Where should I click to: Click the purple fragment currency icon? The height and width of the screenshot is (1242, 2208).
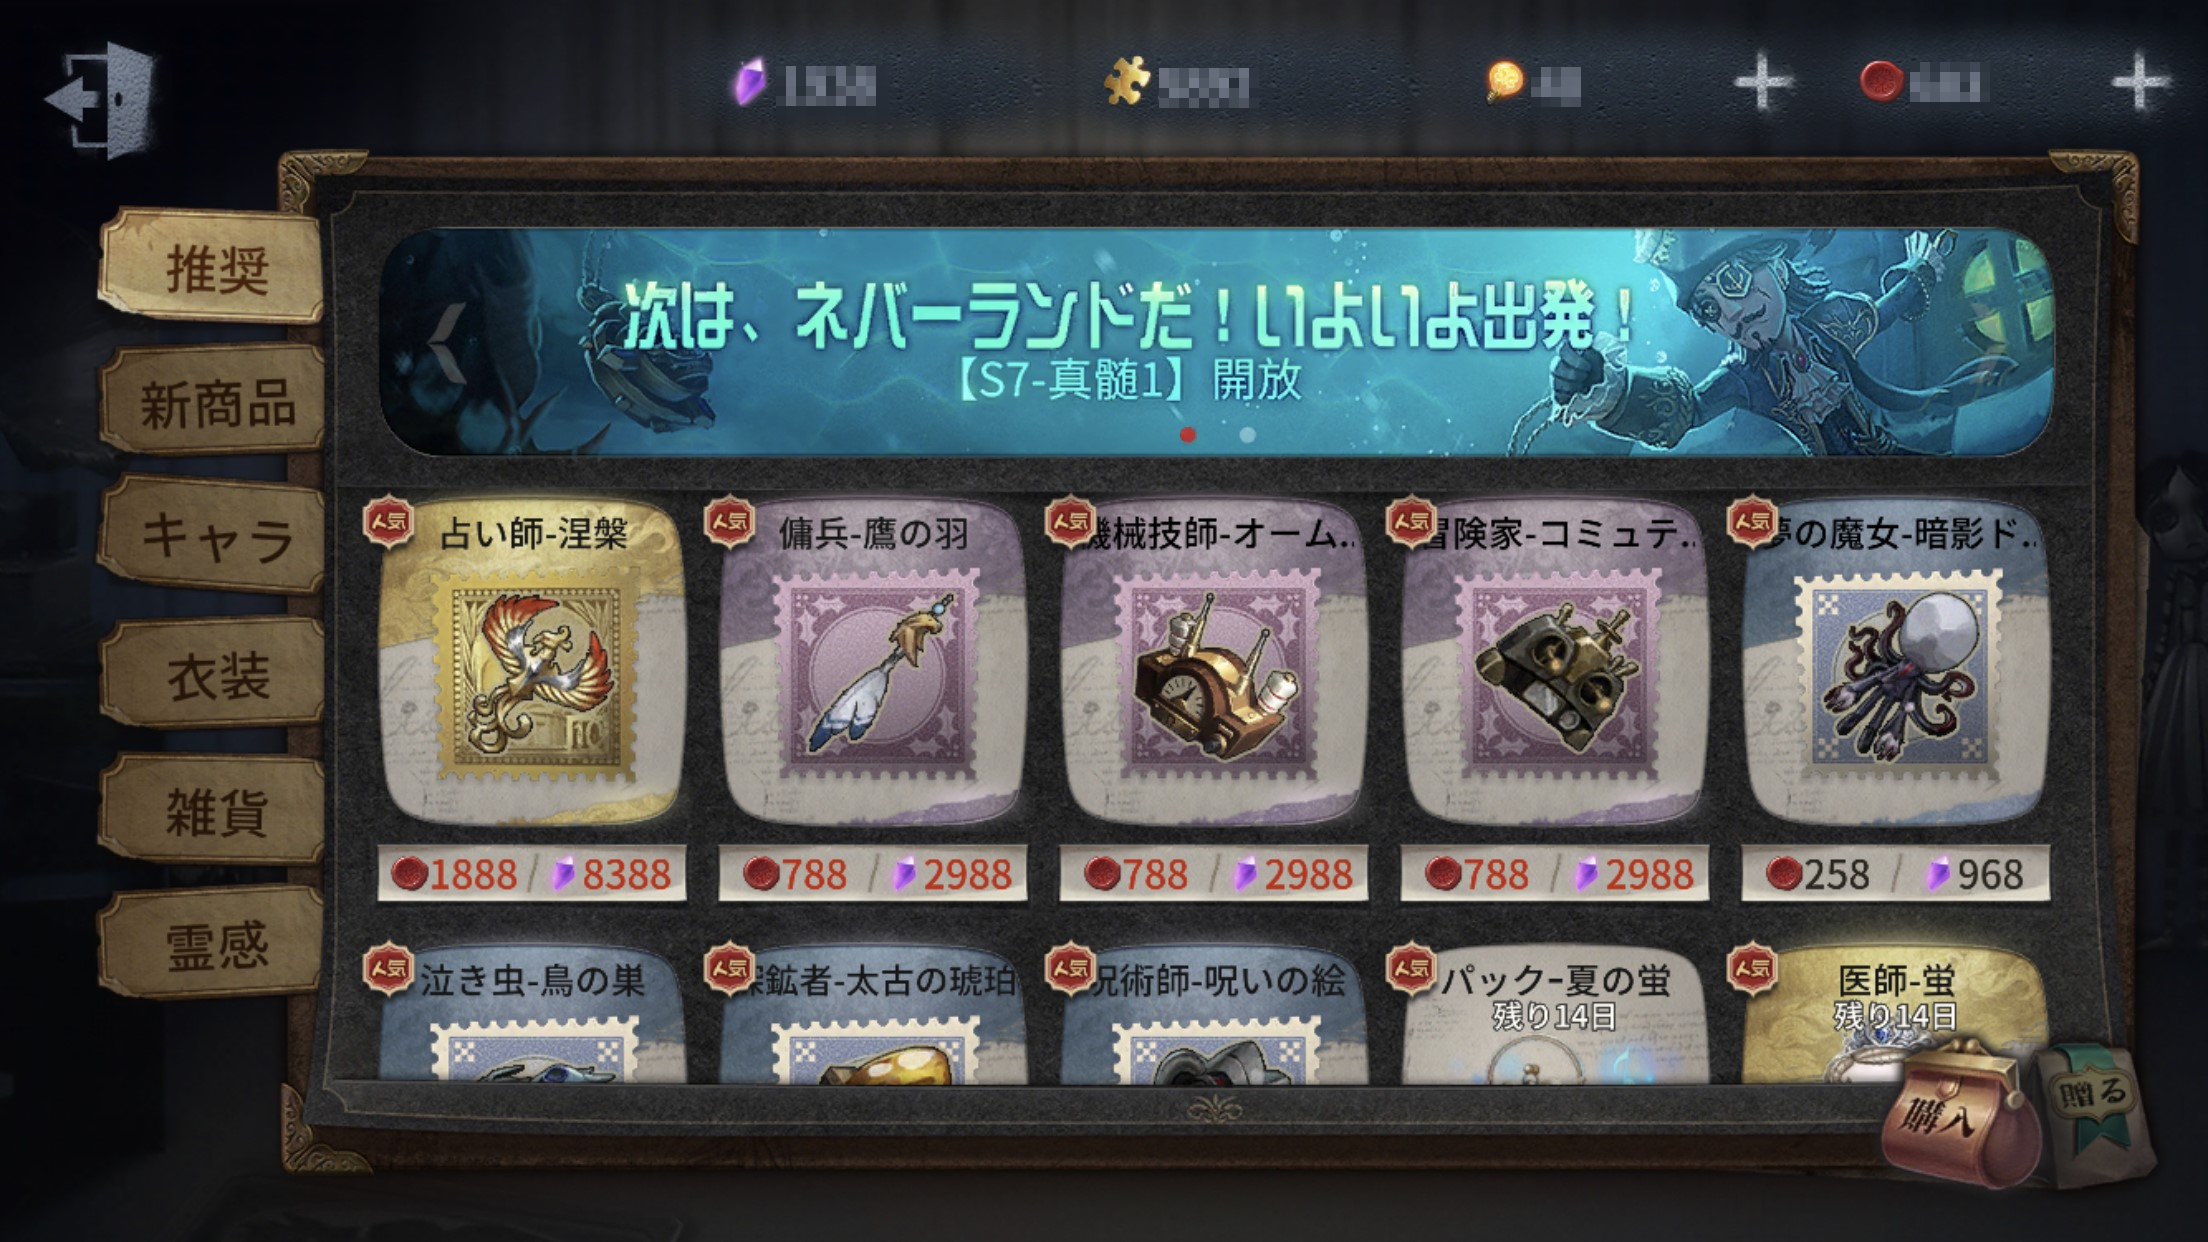[x=750, y=82]
